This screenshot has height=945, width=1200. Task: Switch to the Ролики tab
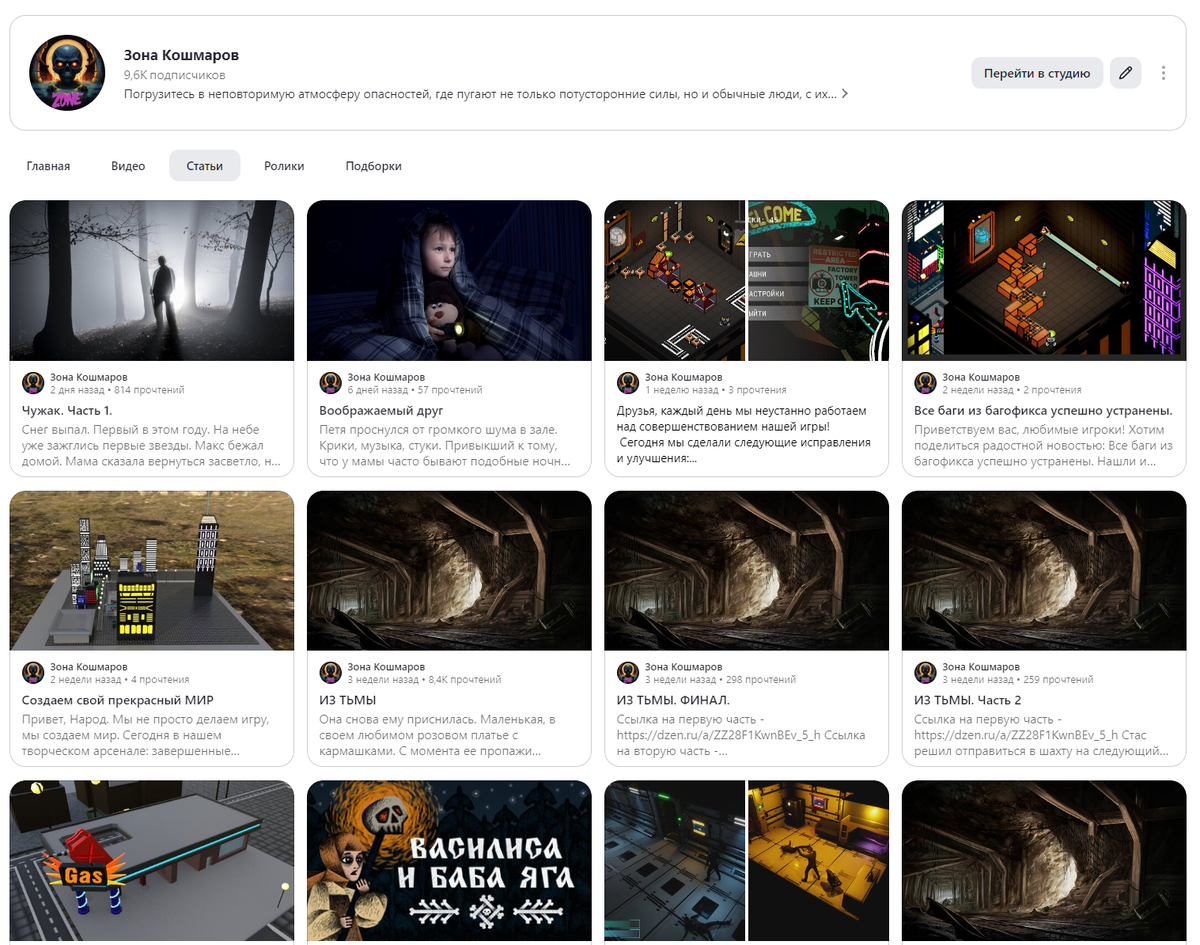[x=284, y=166]
